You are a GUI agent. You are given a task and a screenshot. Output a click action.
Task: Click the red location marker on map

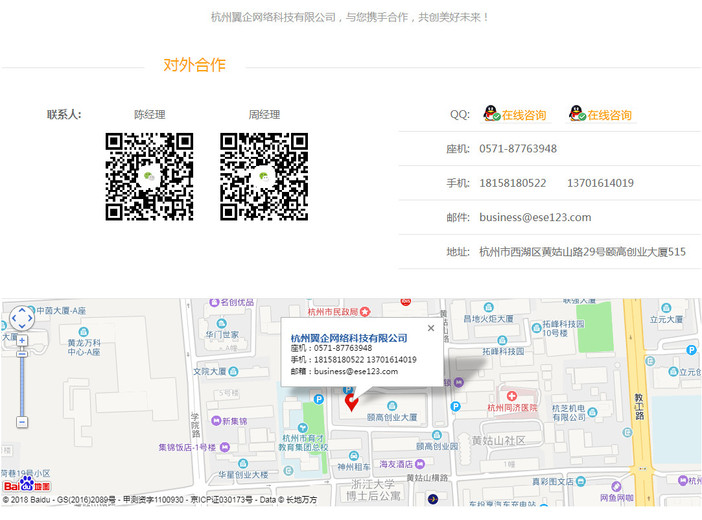tap(351, 401)
